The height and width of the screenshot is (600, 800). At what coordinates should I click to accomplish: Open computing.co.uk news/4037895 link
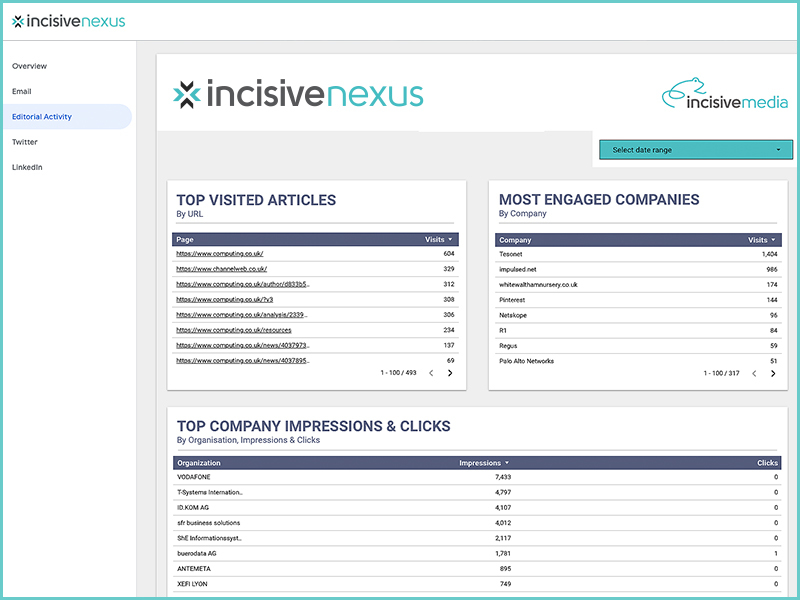243,361
